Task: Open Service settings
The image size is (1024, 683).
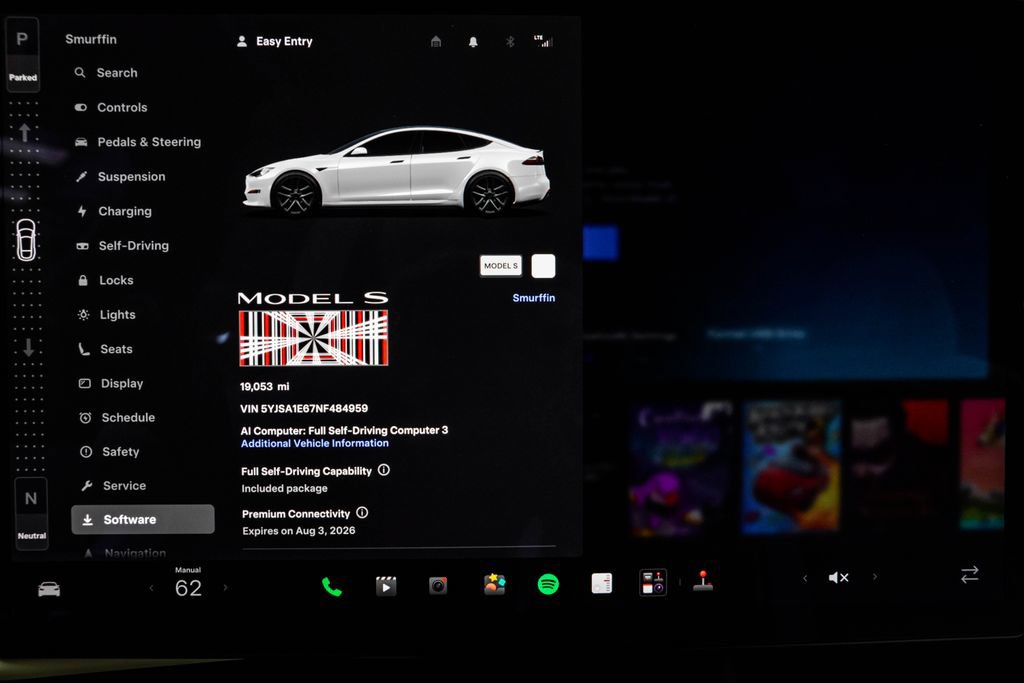Action: (113, 485)
